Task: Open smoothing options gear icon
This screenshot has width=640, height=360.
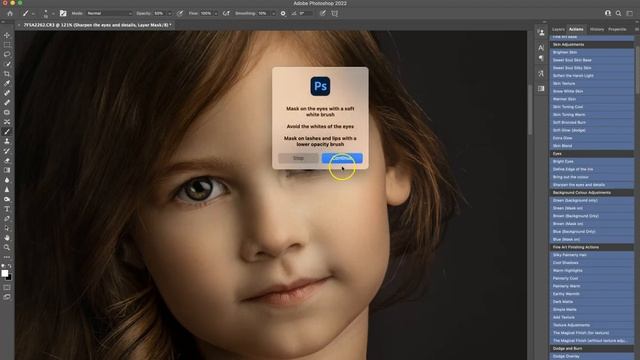Action: tap(283, 13)
